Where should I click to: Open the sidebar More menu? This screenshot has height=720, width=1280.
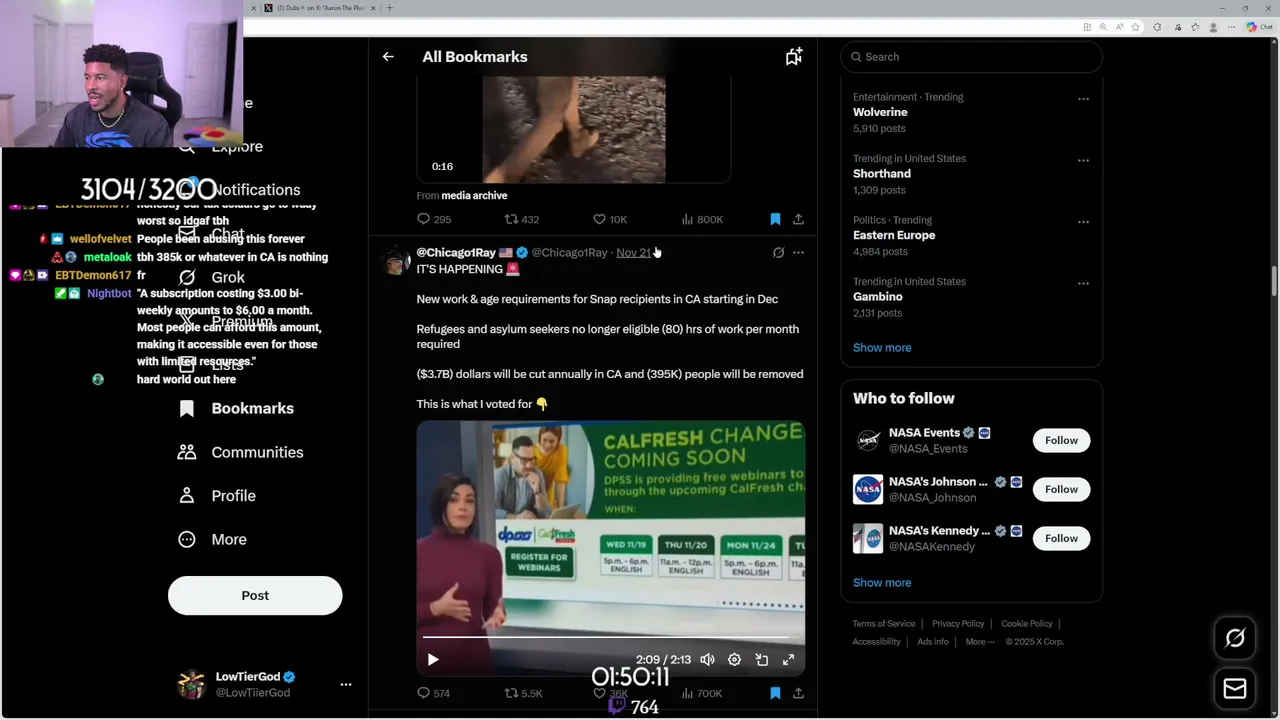pos(212,539)
